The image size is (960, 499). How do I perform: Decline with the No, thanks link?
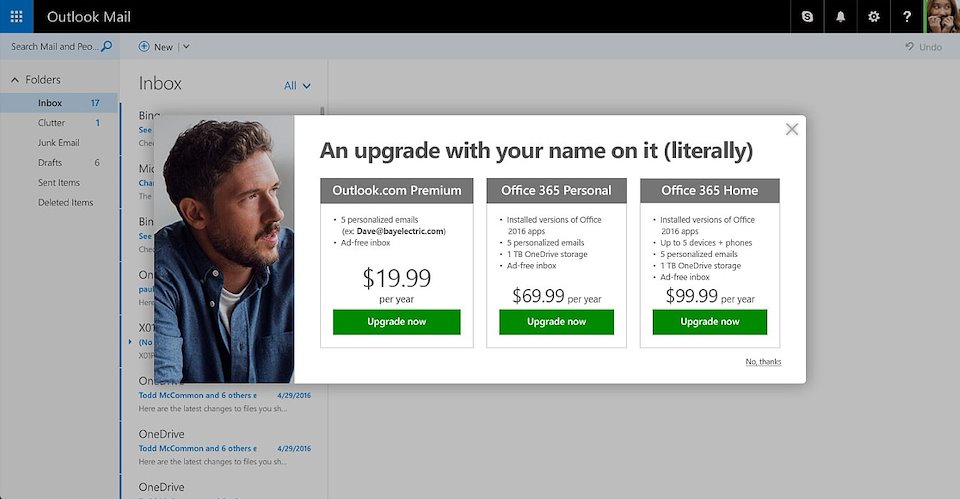click(x=763, y=362)
